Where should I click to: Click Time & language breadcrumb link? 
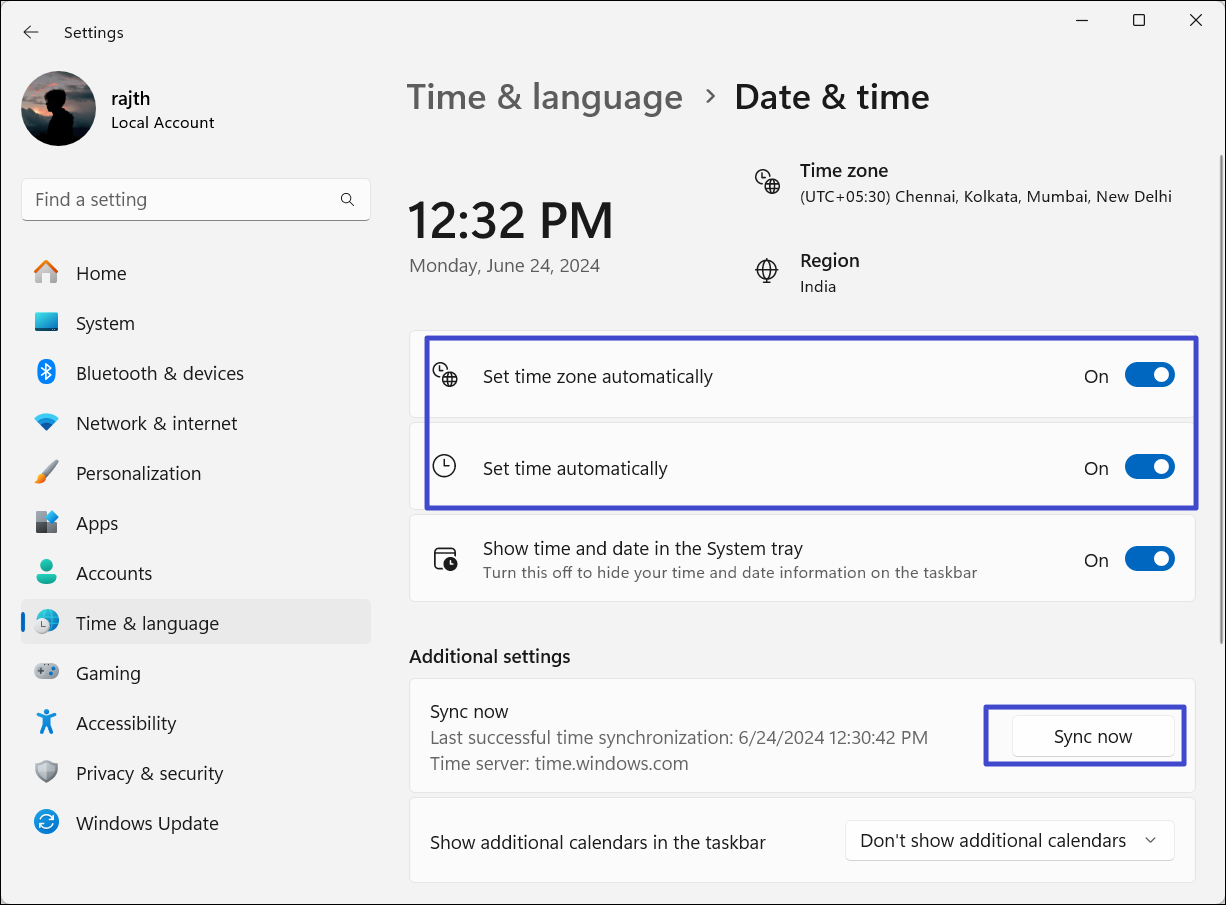[544, 97]
